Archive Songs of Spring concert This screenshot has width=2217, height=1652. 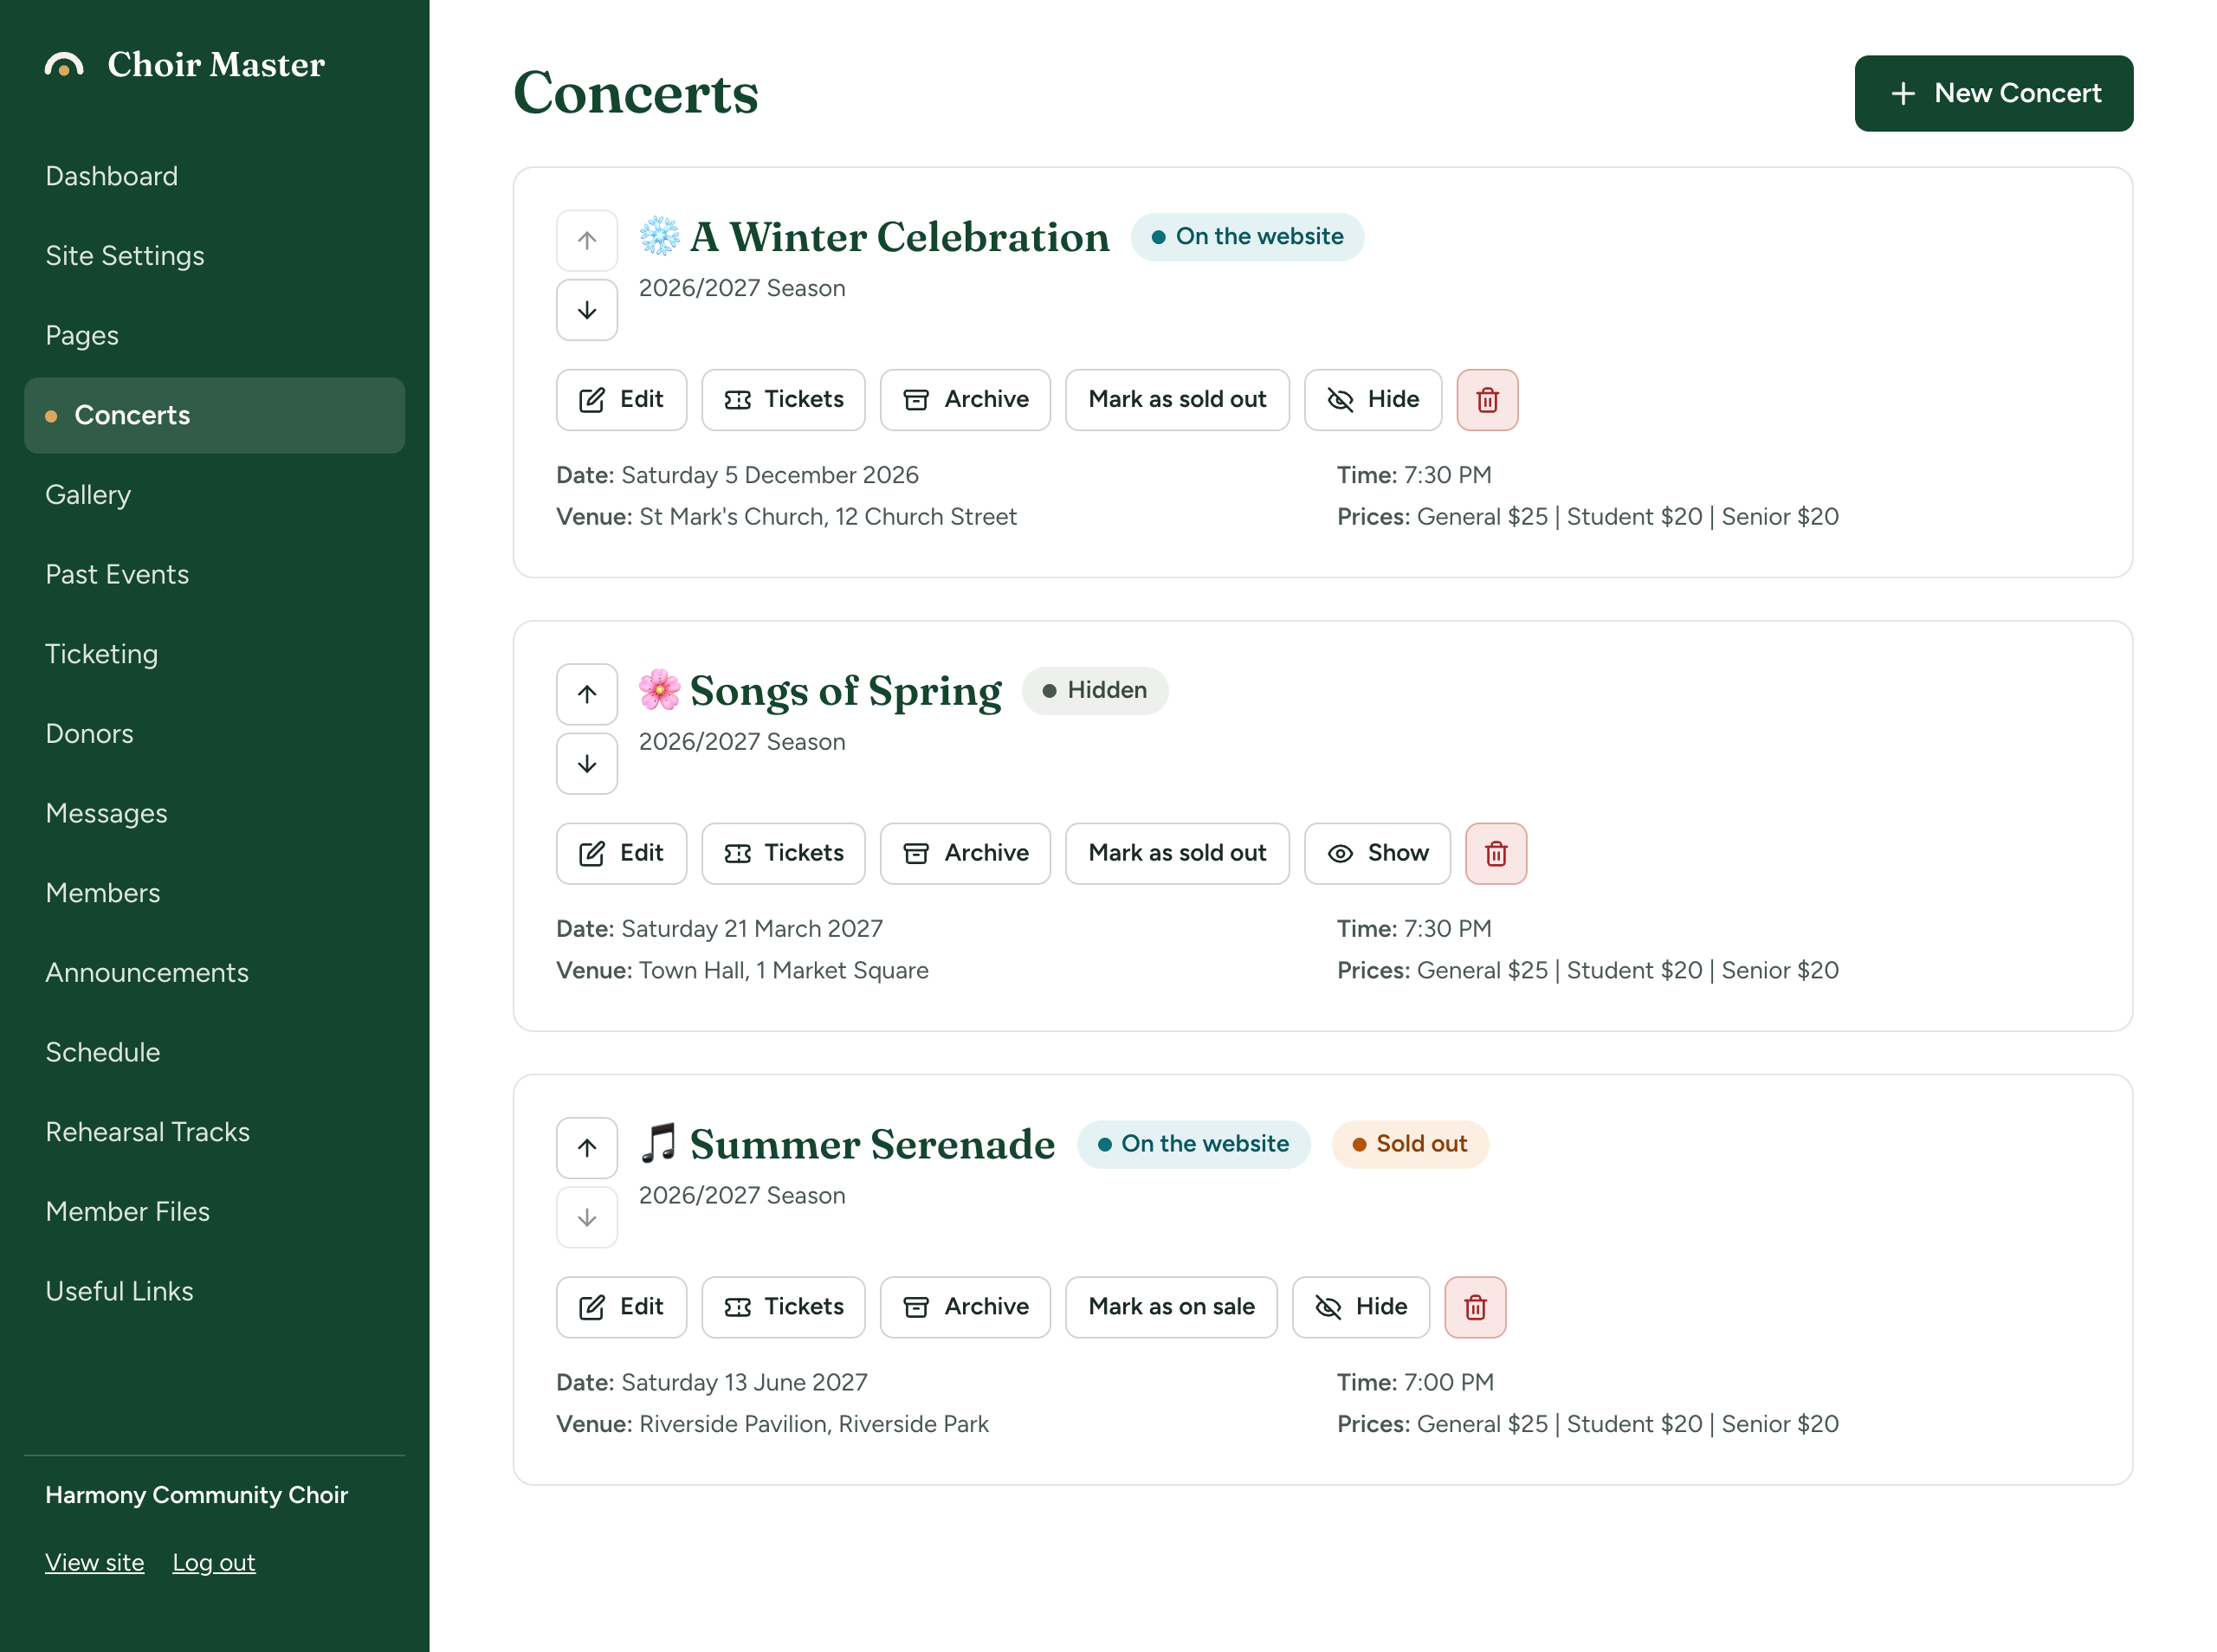(965, 853)
